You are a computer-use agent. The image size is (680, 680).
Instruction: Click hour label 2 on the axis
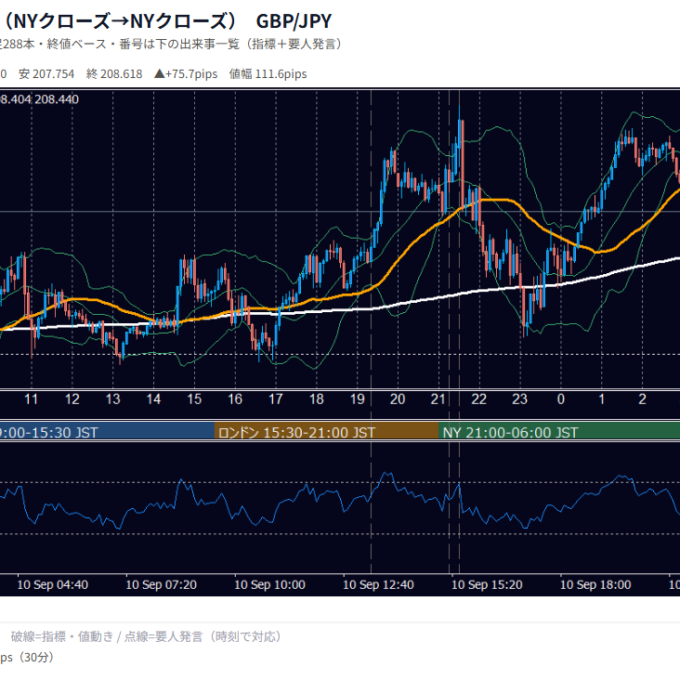pos(642,399)
